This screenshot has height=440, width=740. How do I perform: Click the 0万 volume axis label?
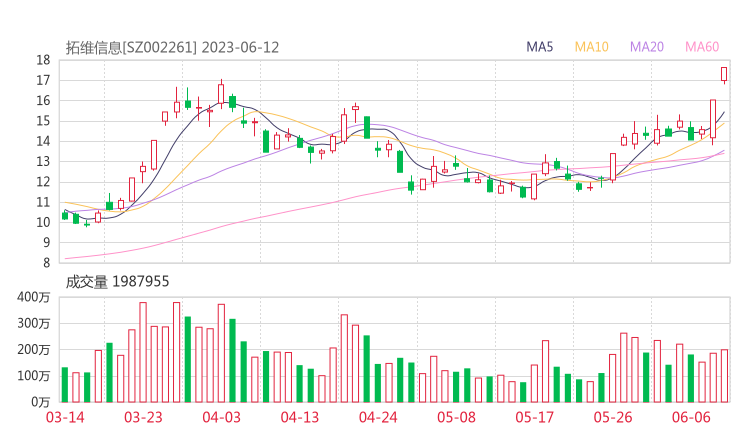41,402
